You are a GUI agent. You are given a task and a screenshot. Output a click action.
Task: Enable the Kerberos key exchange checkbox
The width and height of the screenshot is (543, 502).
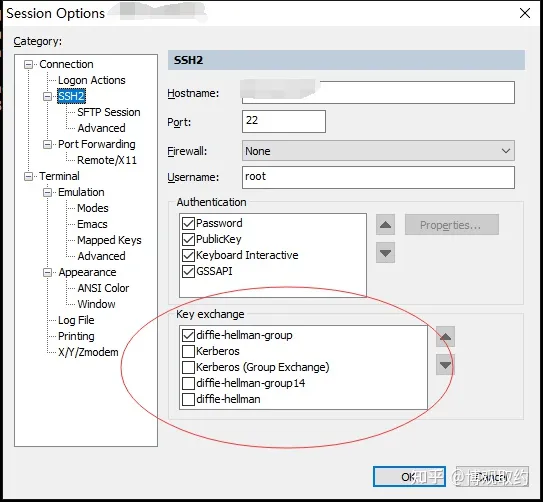[x=188, y=351]
